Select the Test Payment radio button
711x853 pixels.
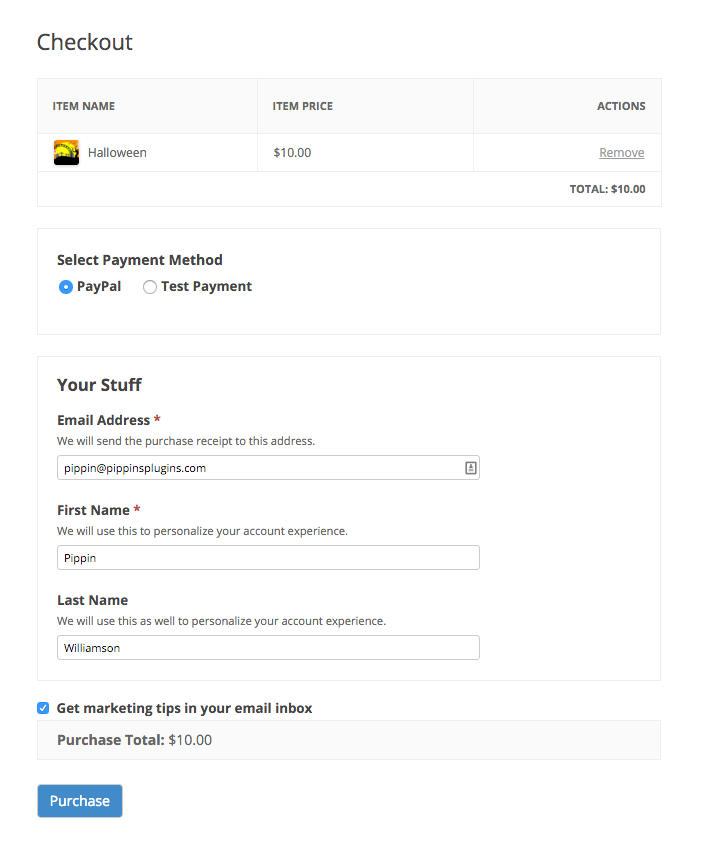(150, 287)
